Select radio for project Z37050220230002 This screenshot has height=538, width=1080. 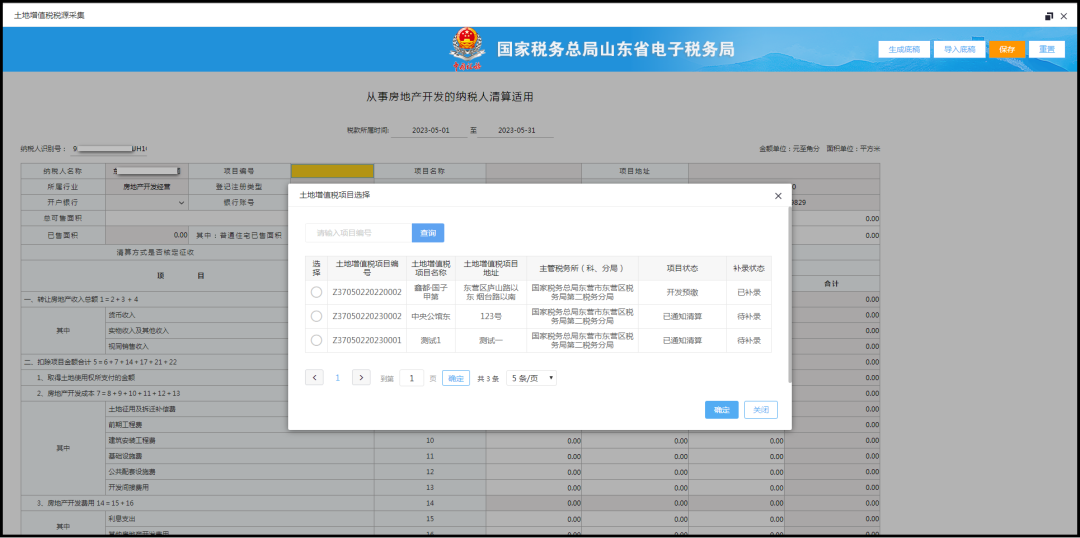(x=316, y=316)
